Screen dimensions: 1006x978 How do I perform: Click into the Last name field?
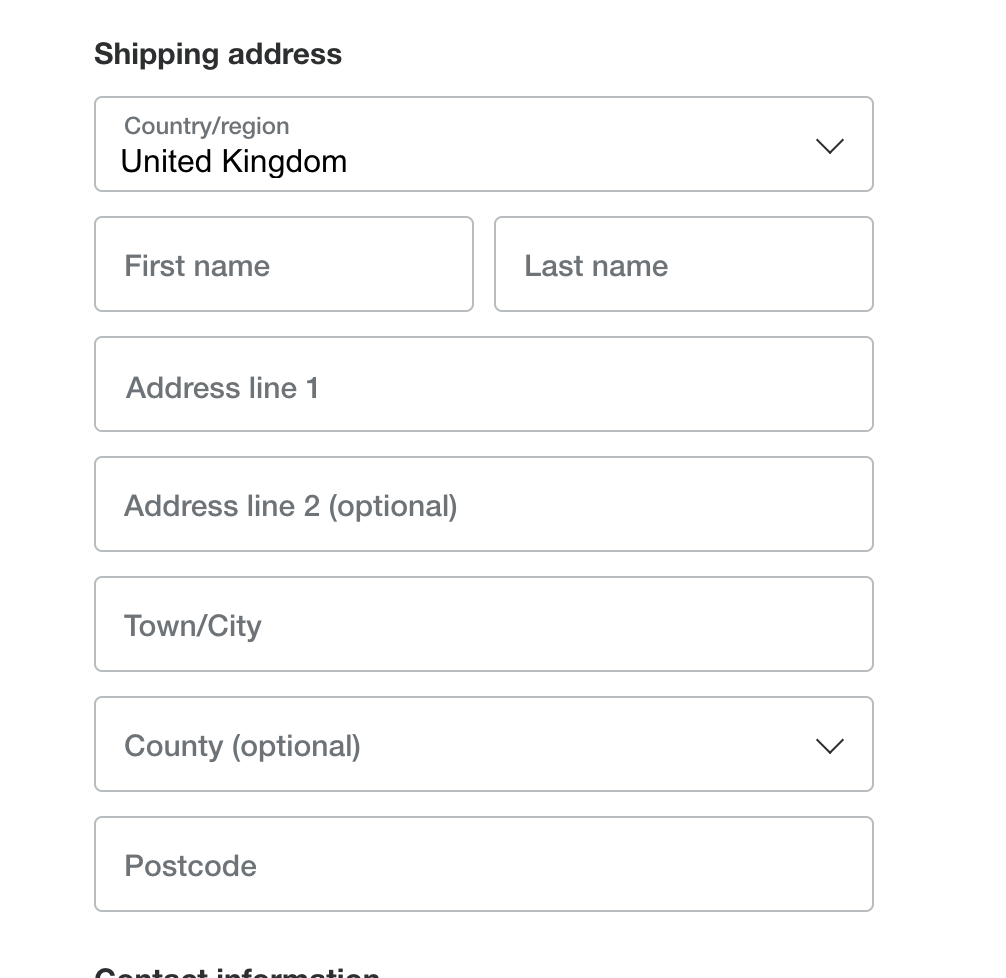click(683, 264)
